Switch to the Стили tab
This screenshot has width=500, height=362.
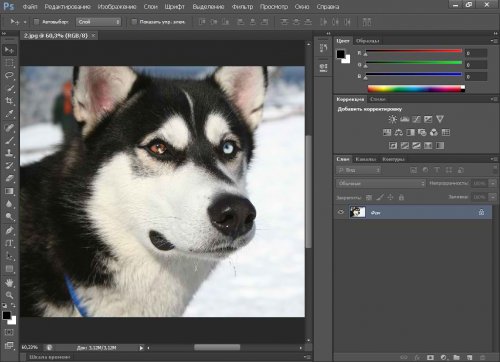point(377,99)
